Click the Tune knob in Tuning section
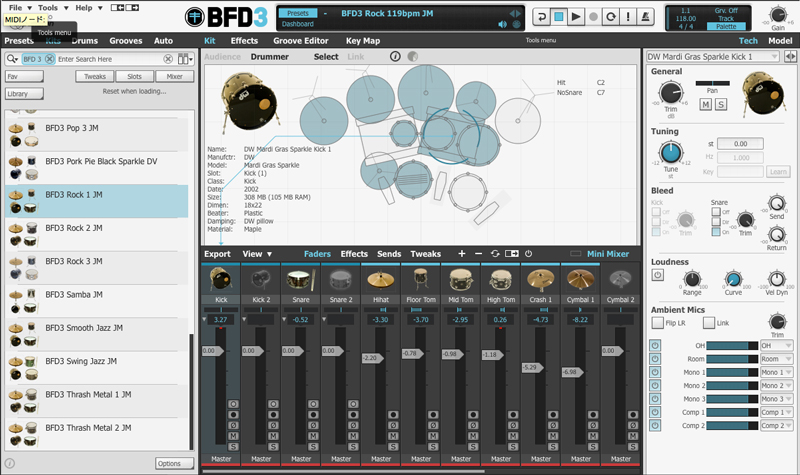This screenshot has width=800, height=475. tap(671, 153)
